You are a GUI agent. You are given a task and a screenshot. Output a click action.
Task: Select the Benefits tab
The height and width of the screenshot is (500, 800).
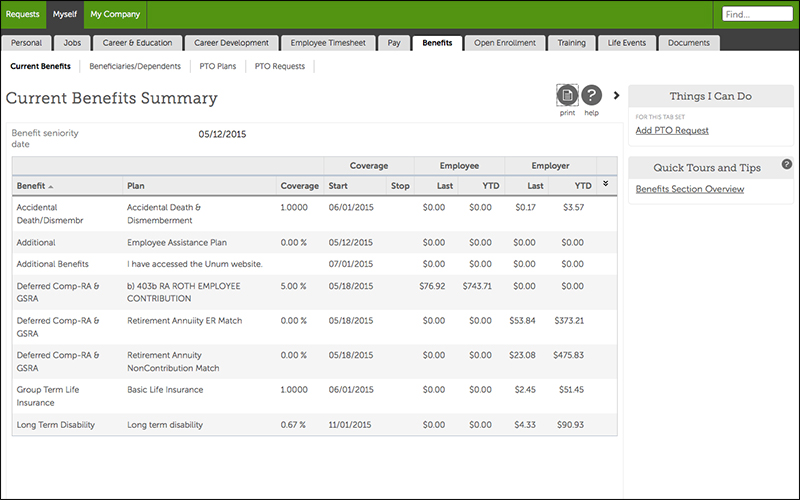437,43
